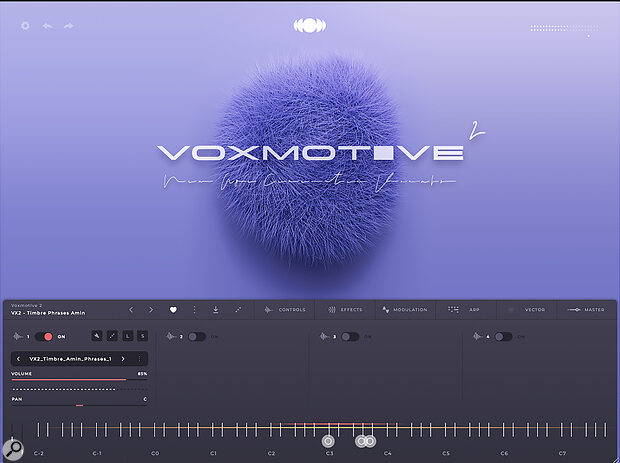Click the C2 keyboard label
The height and width of the screenshot is (463, 620).
tap(271, 453)
